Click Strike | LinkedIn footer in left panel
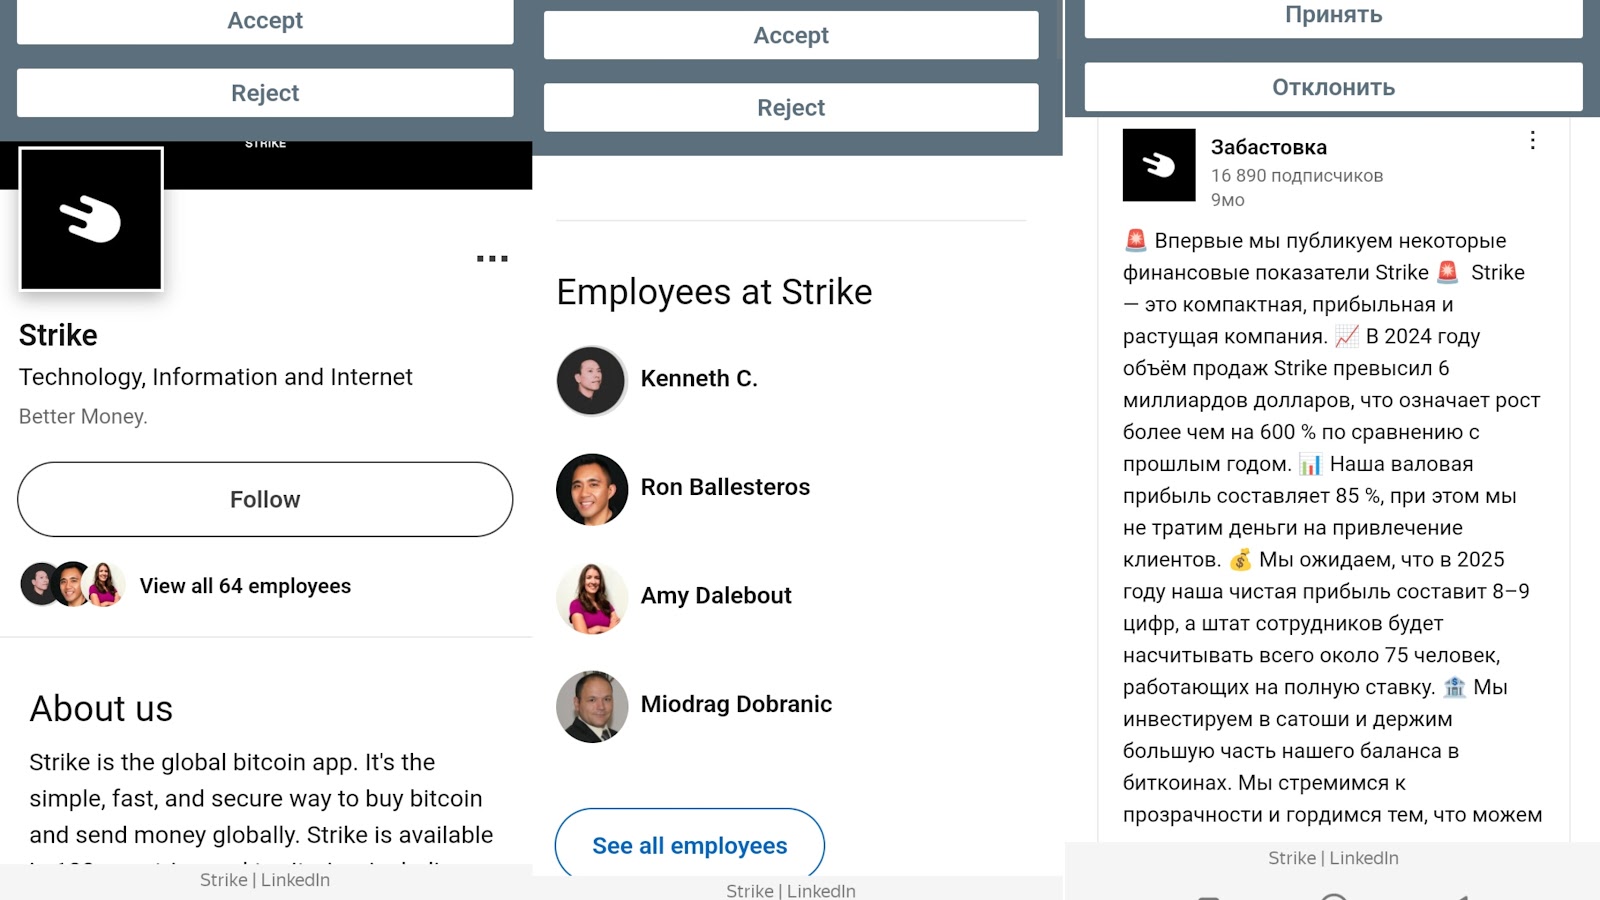The image size is (1600, 900). [x=265, y=880]
